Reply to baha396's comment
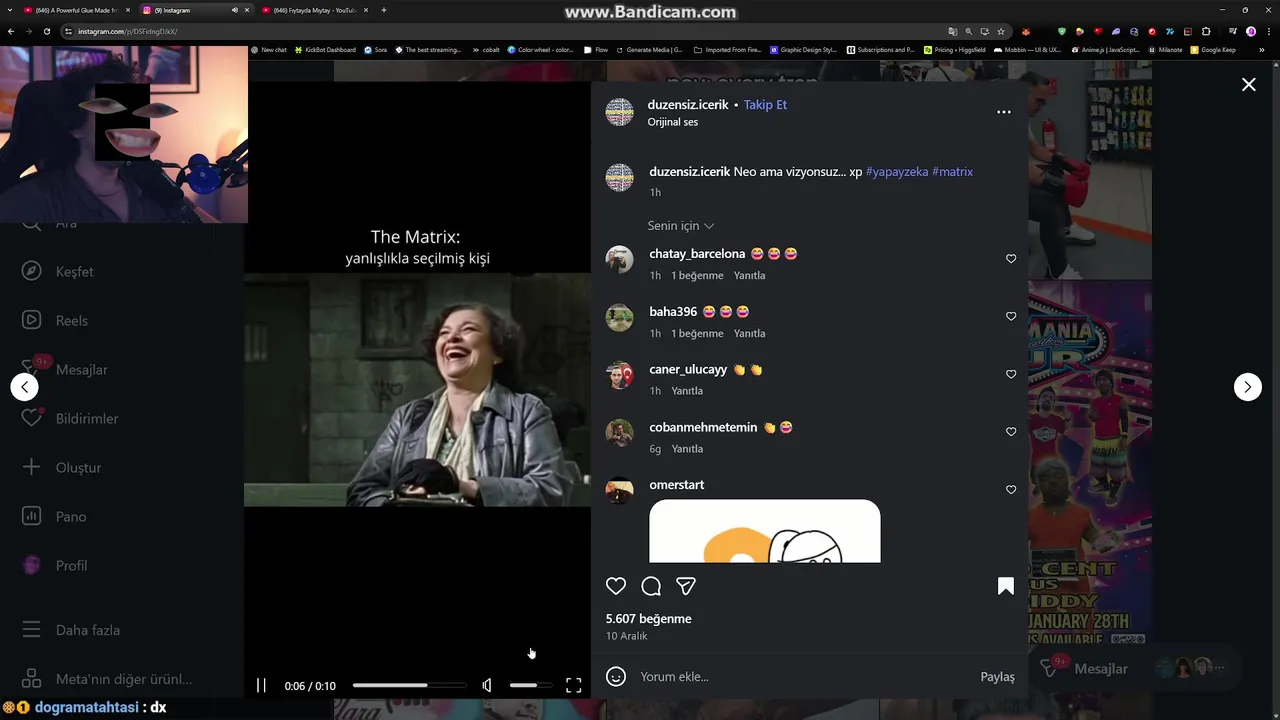1280x720 pixels. (749, 334)
